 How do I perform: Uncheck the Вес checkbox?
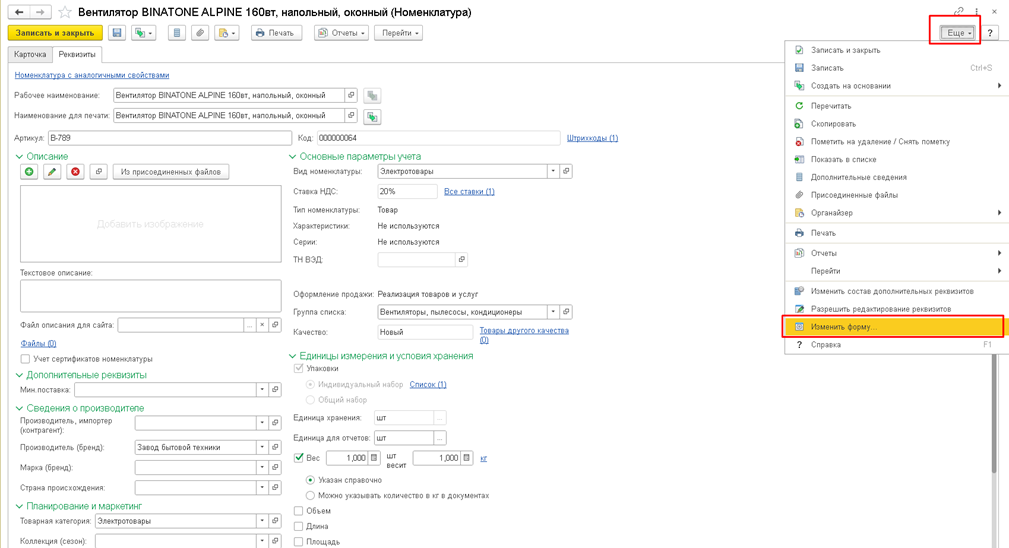pos(298,458)
